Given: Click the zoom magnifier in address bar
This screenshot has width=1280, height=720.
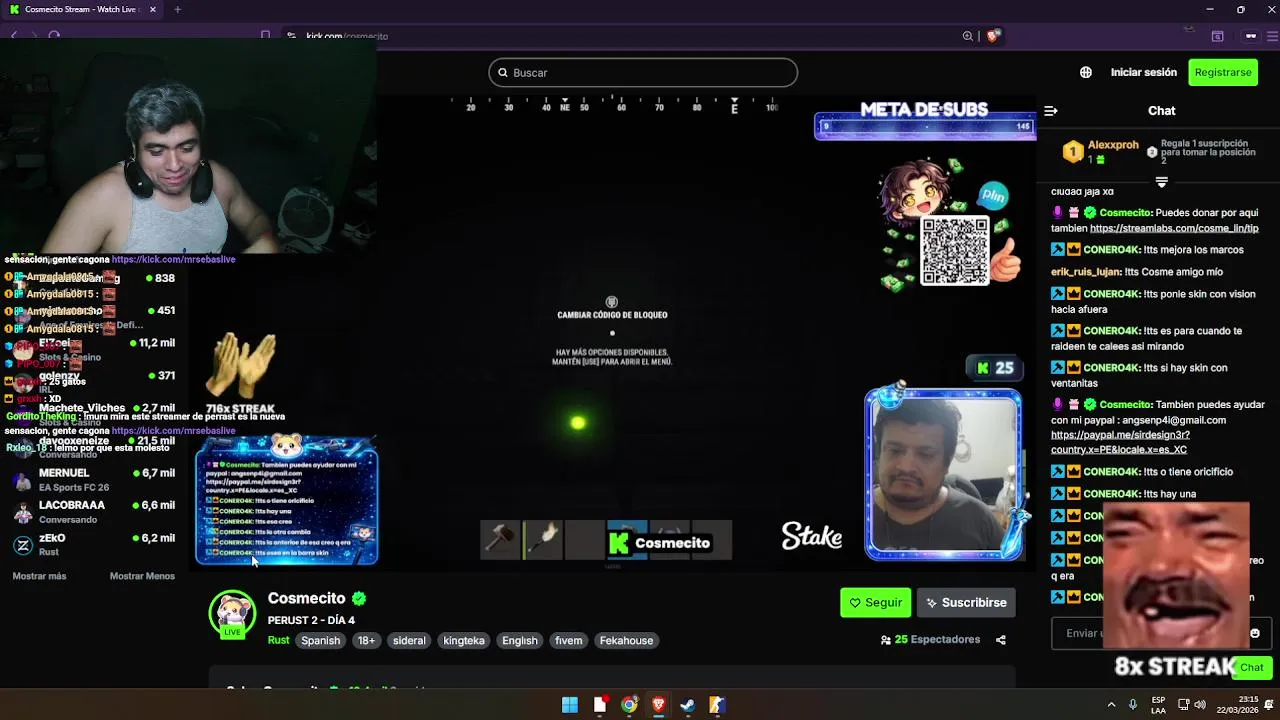Looking at the screenshot, I should (x=968, y=36).
